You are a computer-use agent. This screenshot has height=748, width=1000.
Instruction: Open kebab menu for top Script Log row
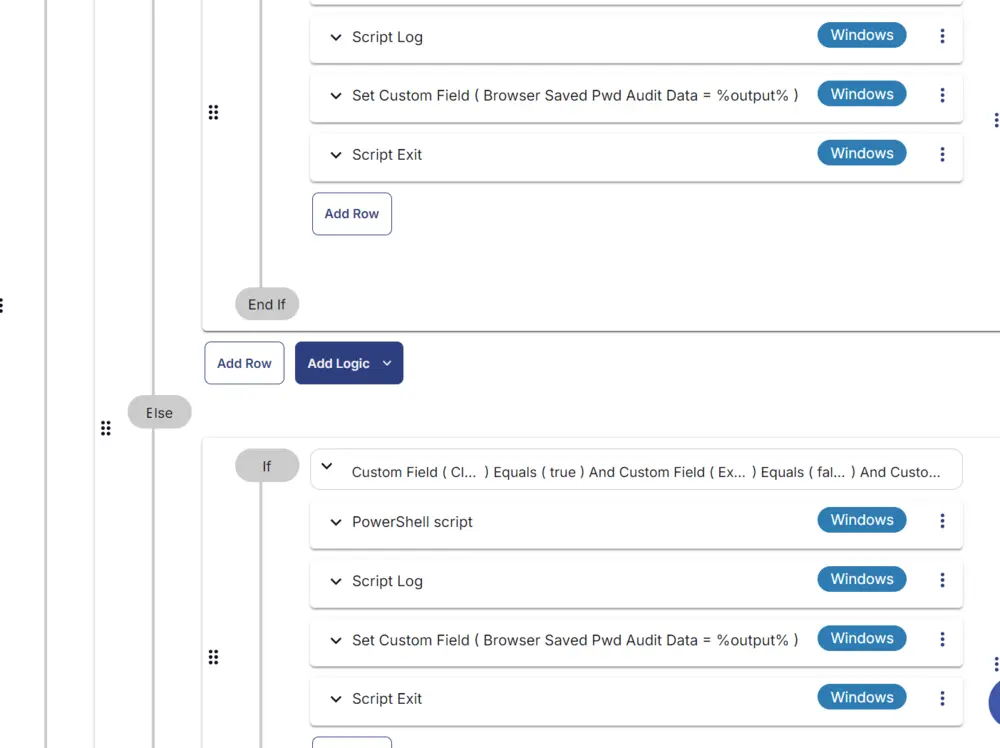[942, 36]
